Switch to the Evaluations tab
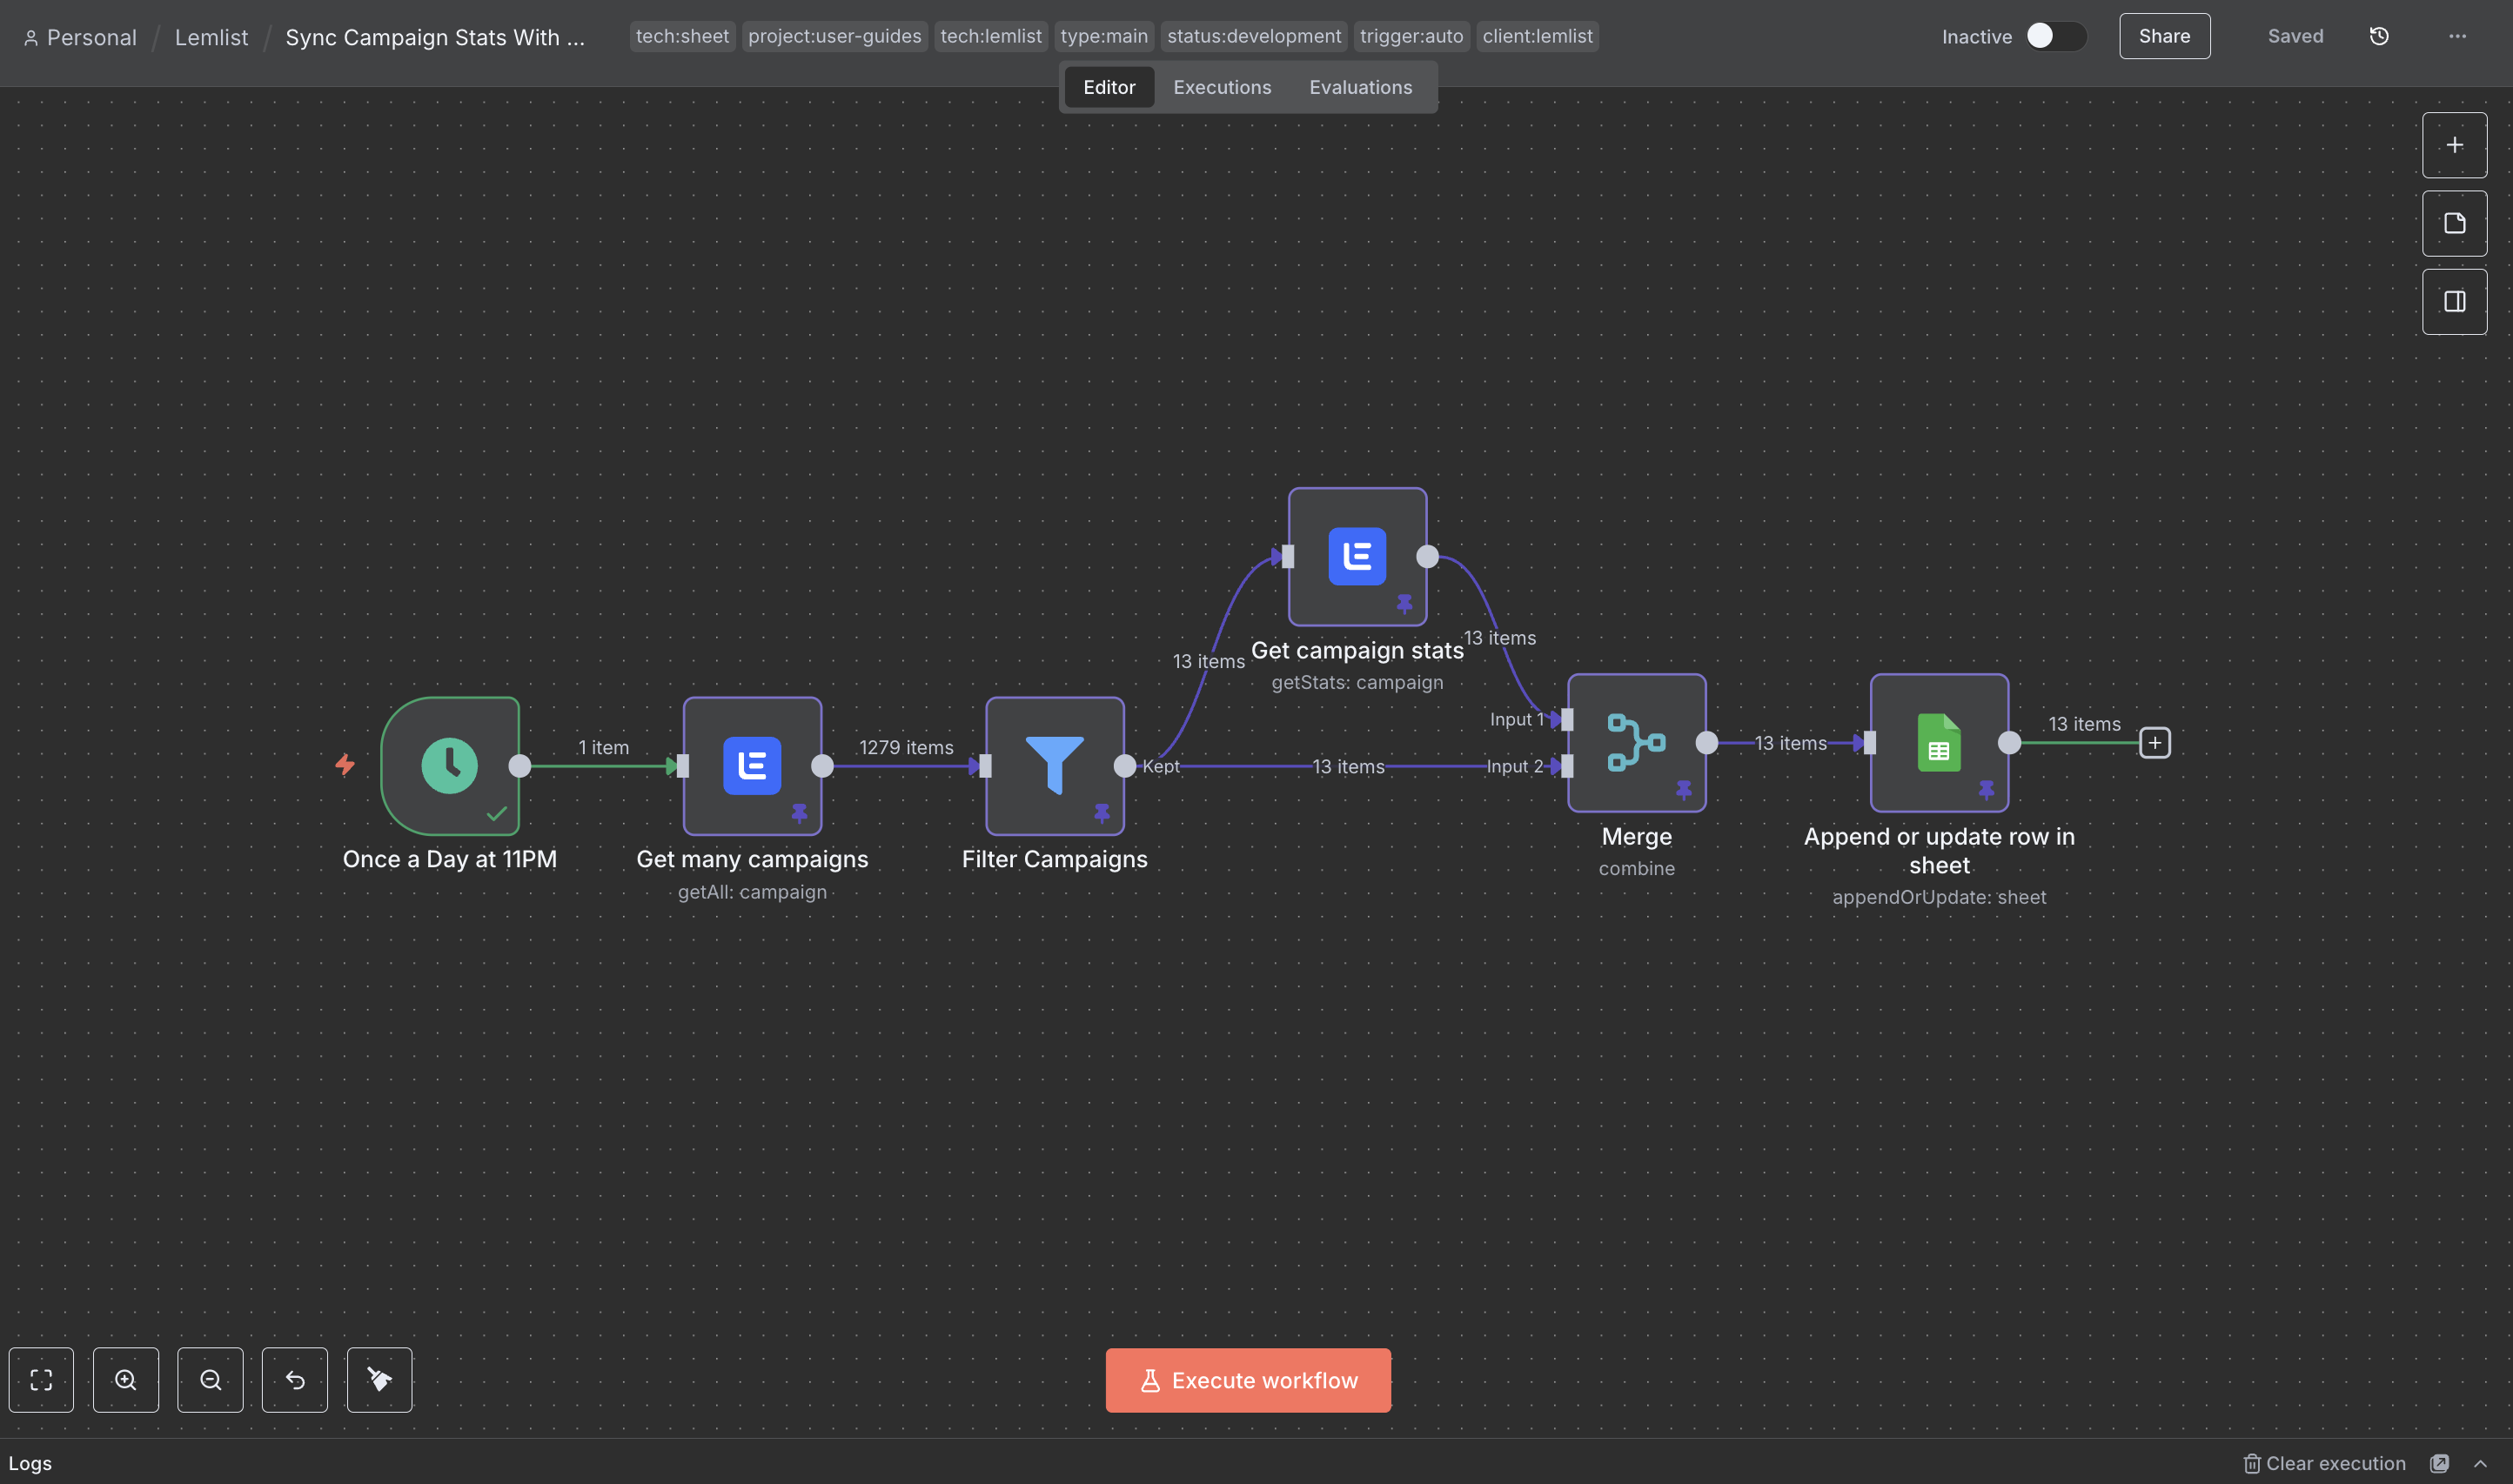This screenshot has height=1484, width=2513. click(x=1360, y=87)
